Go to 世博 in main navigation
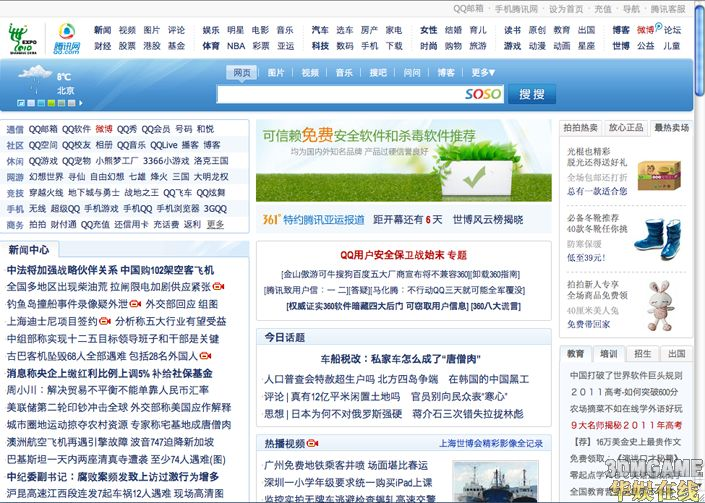 (621, 46)
